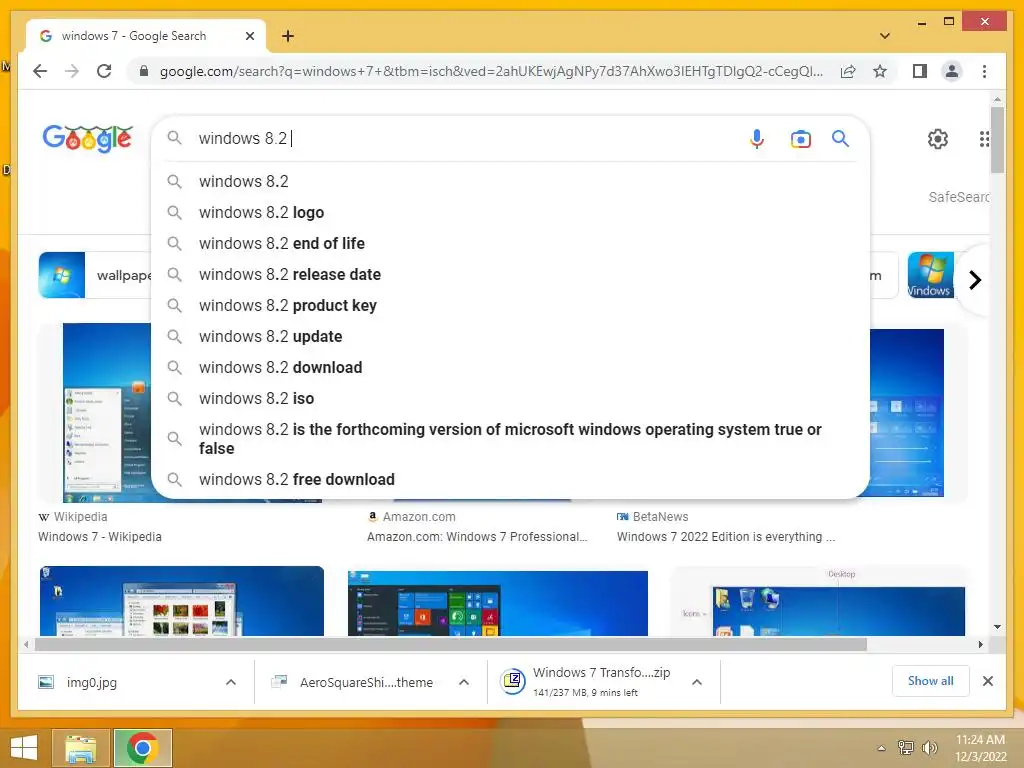The height and width of the screenshot is (768, 1024).
Task: Open the SafeSearch setting
Action: click(x=958, y=197)
